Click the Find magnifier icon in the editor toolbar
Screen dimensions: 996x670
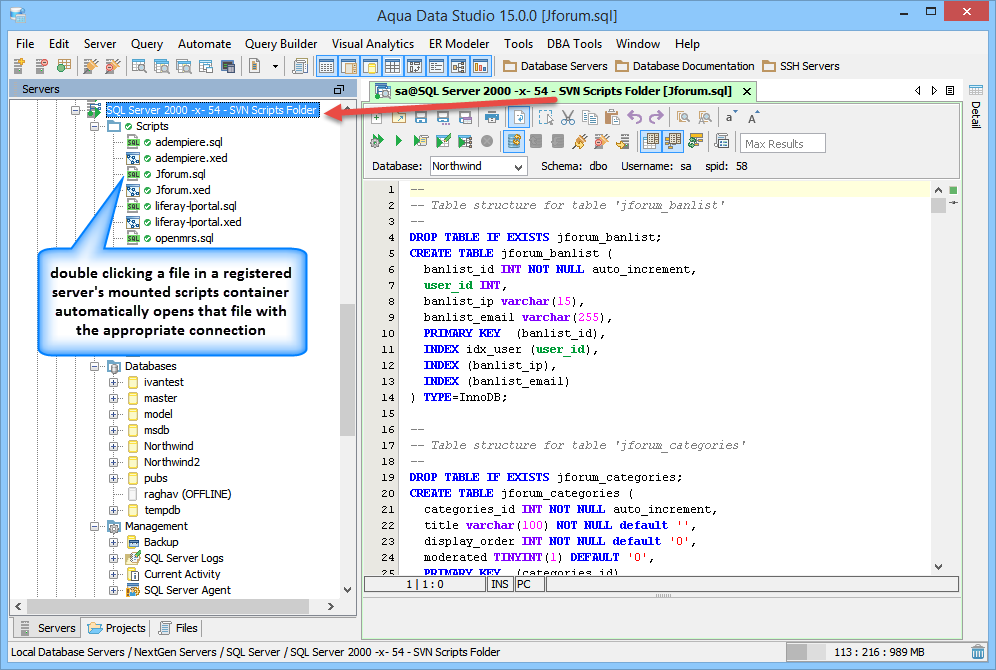click(x=683, y=117)
